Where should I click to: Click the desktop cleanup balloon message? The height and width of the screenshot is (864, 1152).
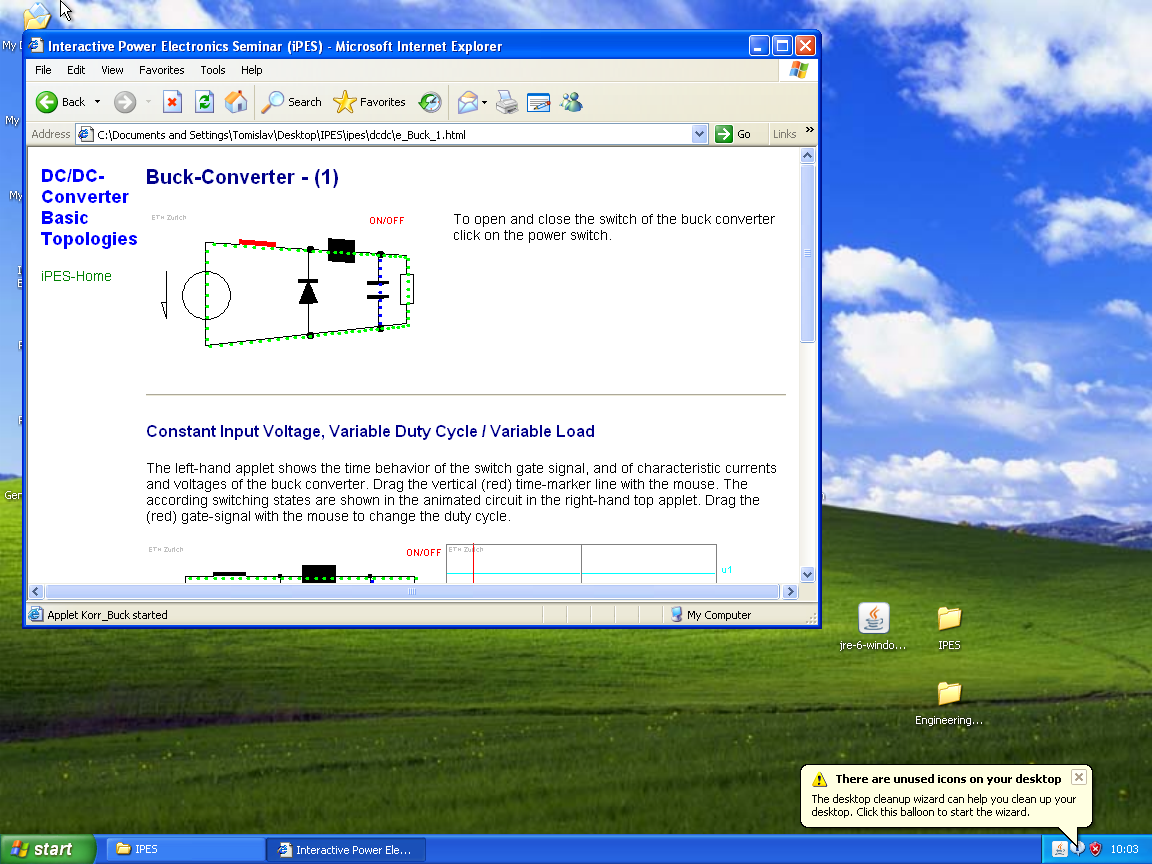(x=944, y=805)
